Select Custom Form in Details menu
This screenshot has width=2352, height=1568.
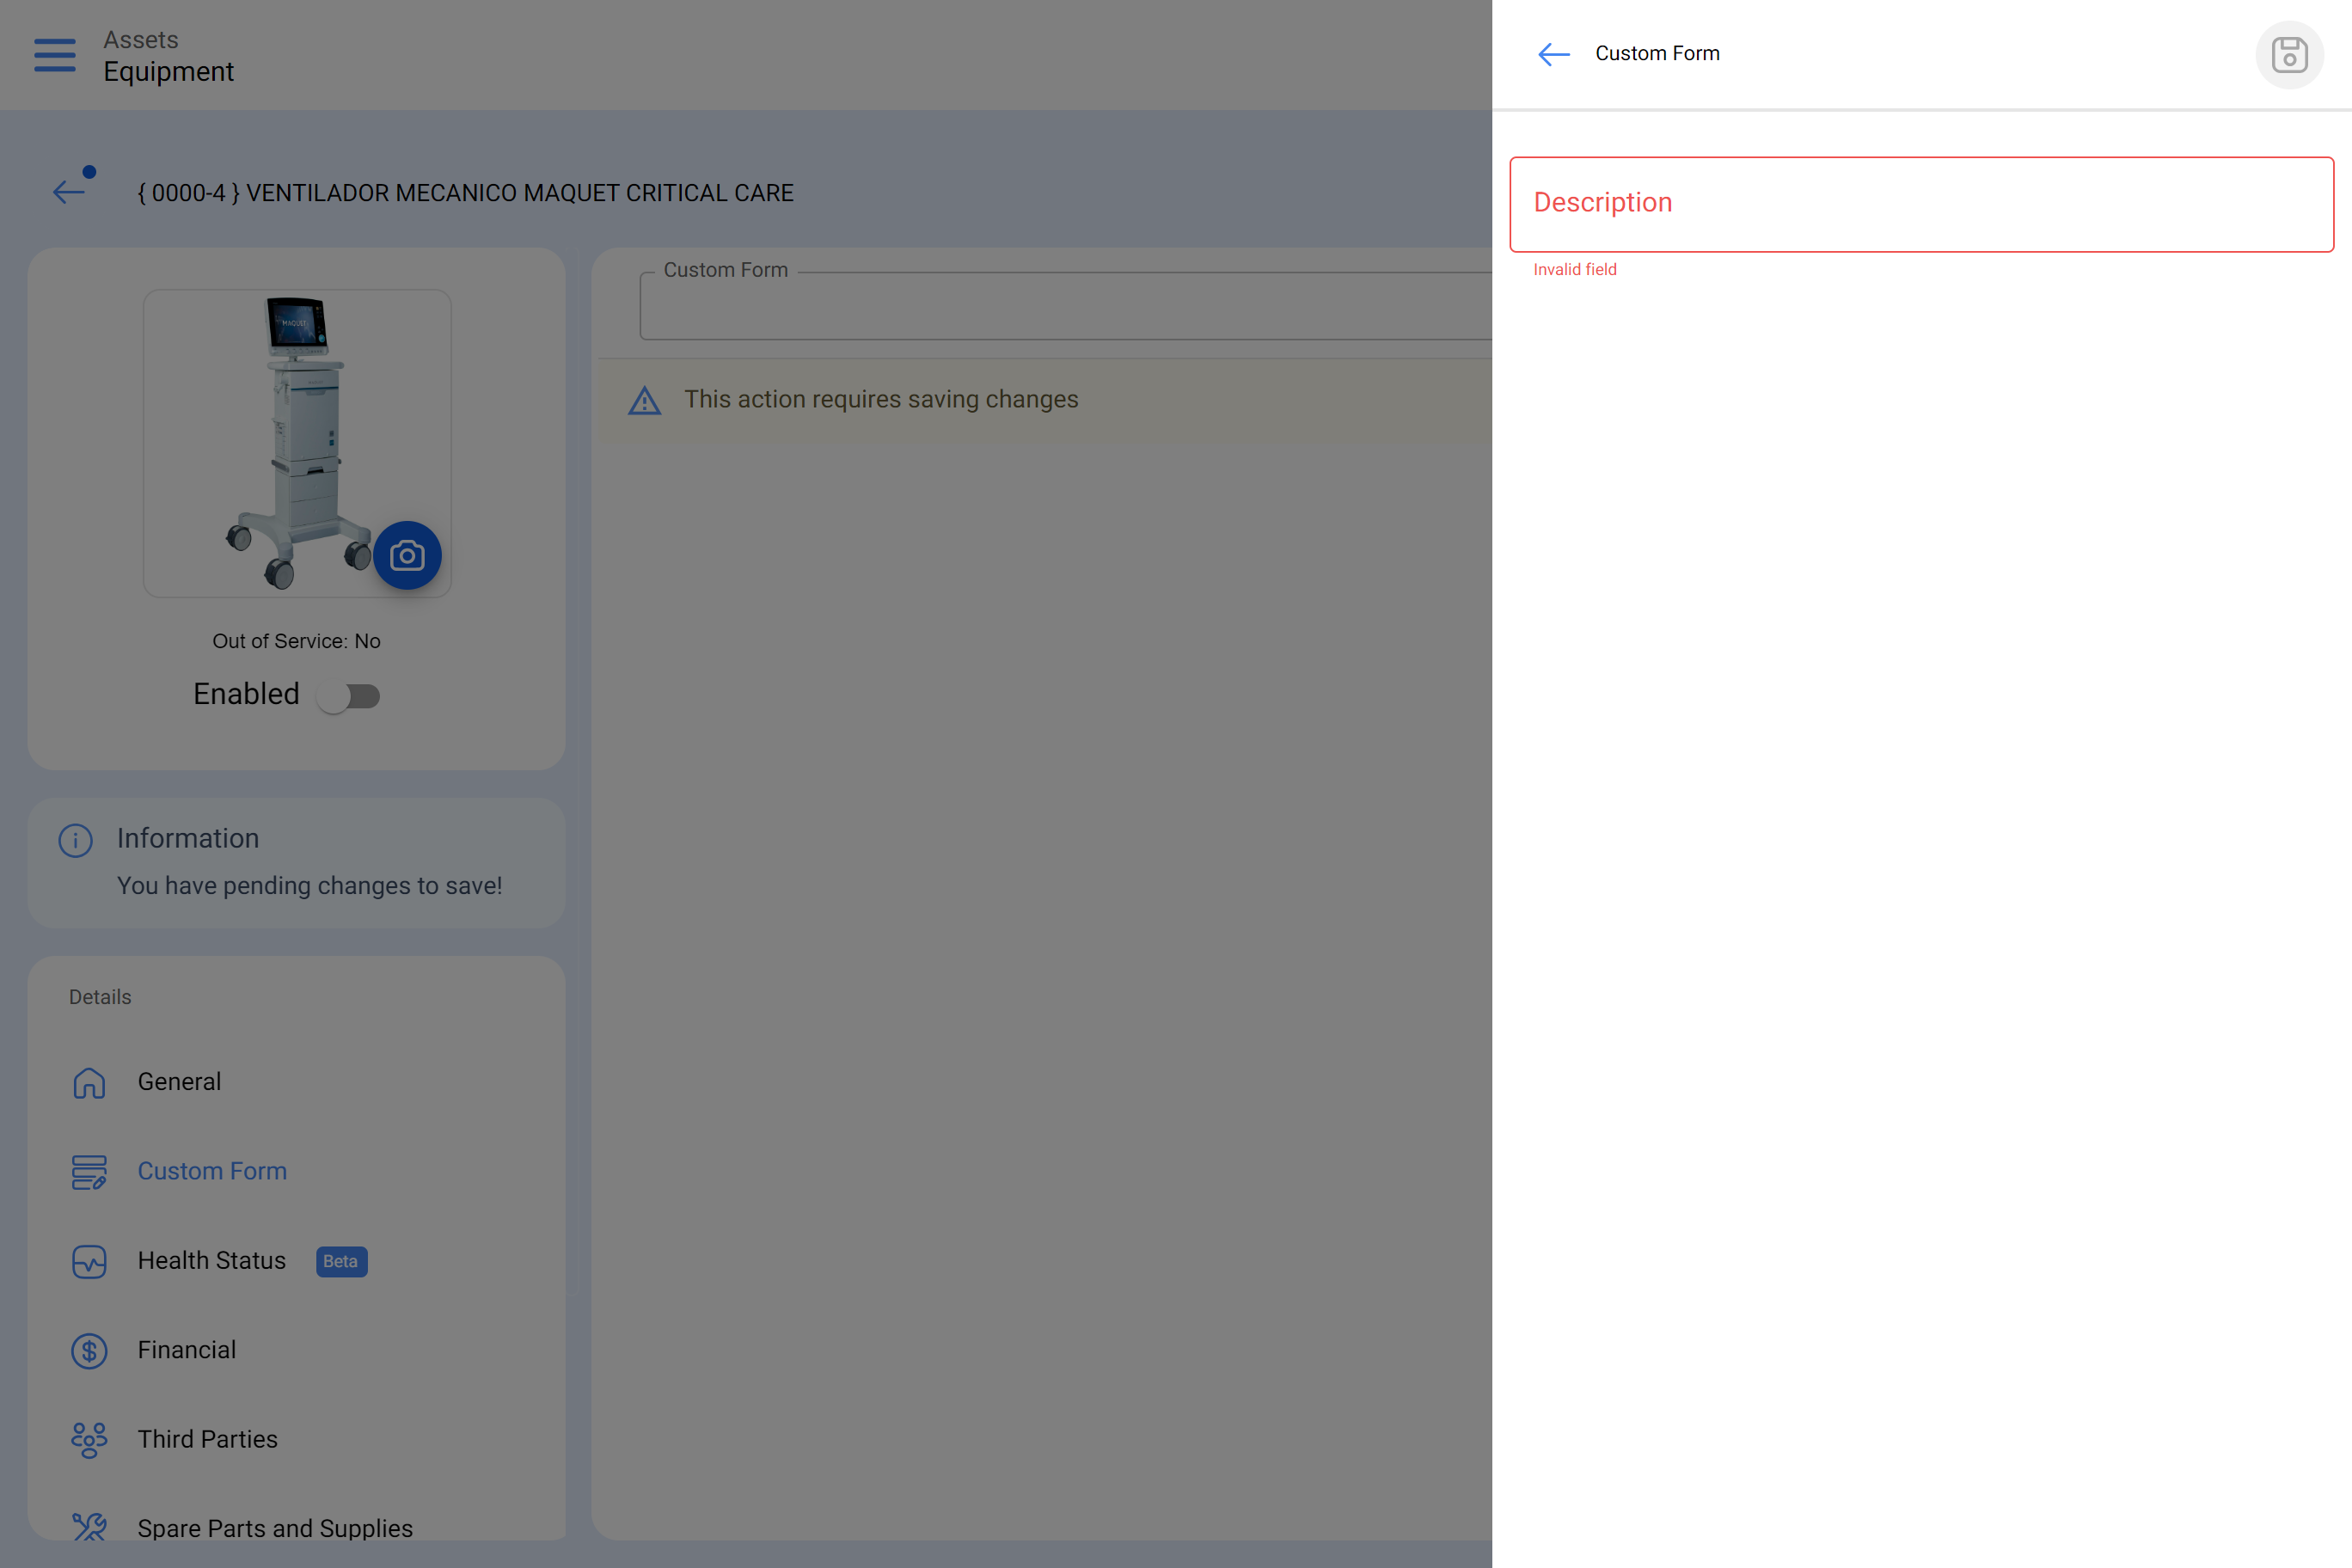click(296, 1171)
